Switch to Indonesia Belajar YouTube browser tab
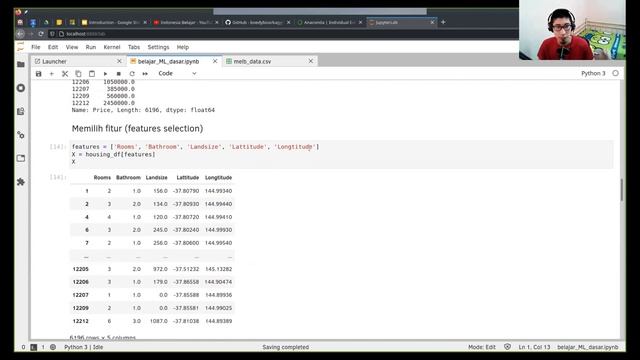640x360 pixels. [186, 22]
